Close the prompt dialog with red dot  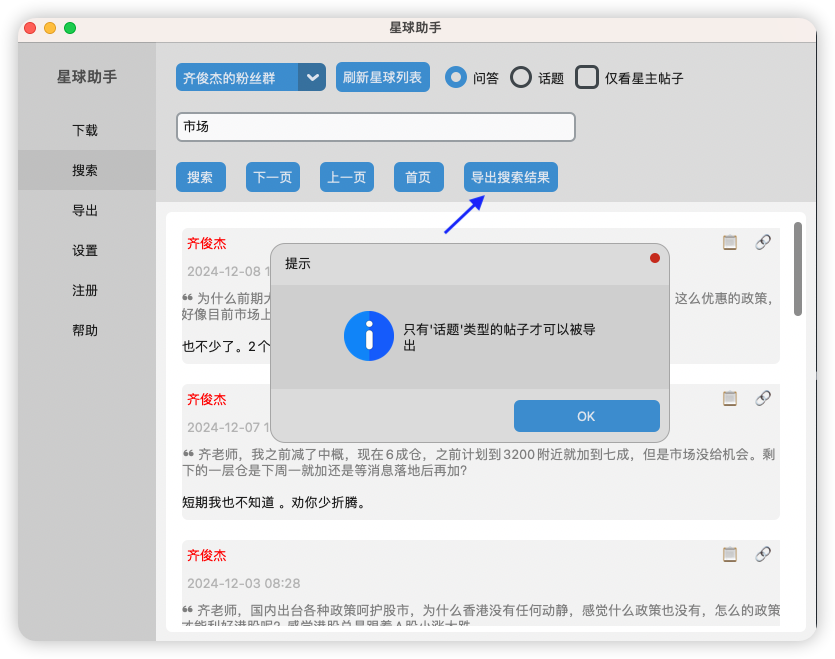tap(655, 258)
